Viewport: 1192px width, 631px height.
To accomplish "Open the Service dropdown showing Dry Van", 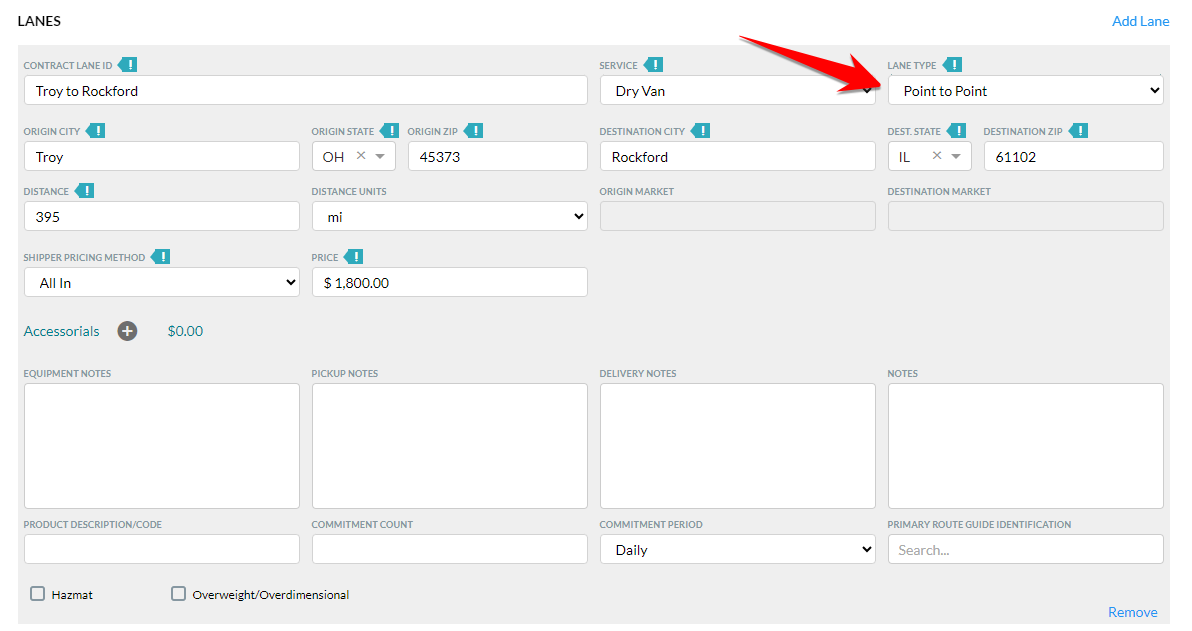I will point(737,91).
